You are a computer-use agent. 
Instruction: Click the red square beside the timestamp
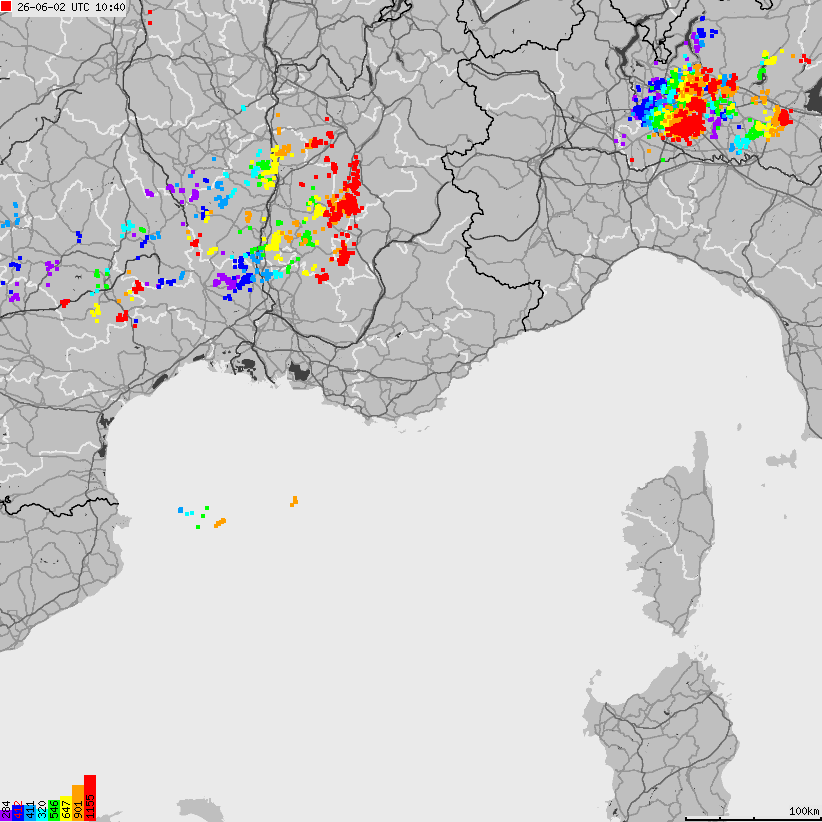coord(6,7)
